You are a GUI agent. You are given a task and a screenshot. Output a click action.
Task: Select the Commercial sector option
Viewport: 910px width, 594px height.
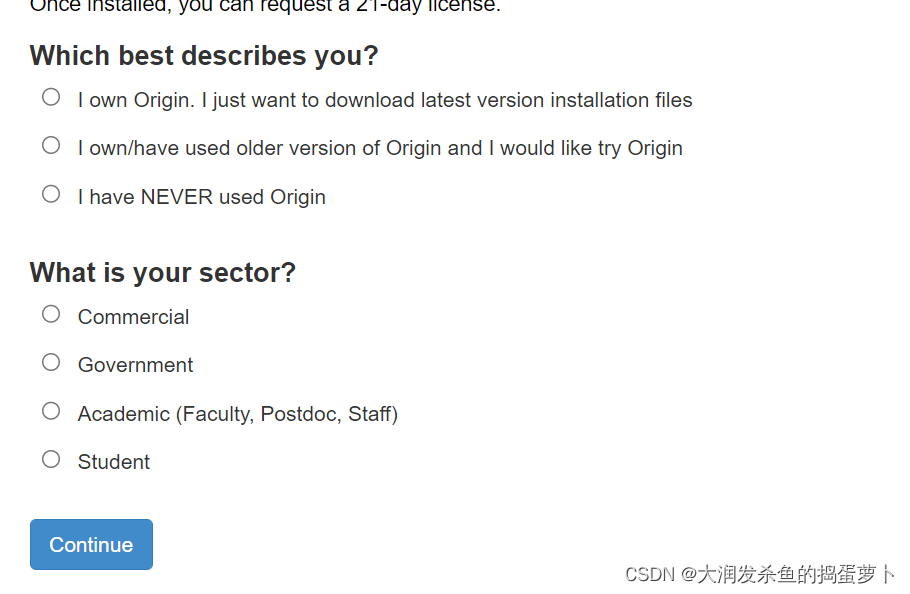pyautogui.click(x=51, y=313)
